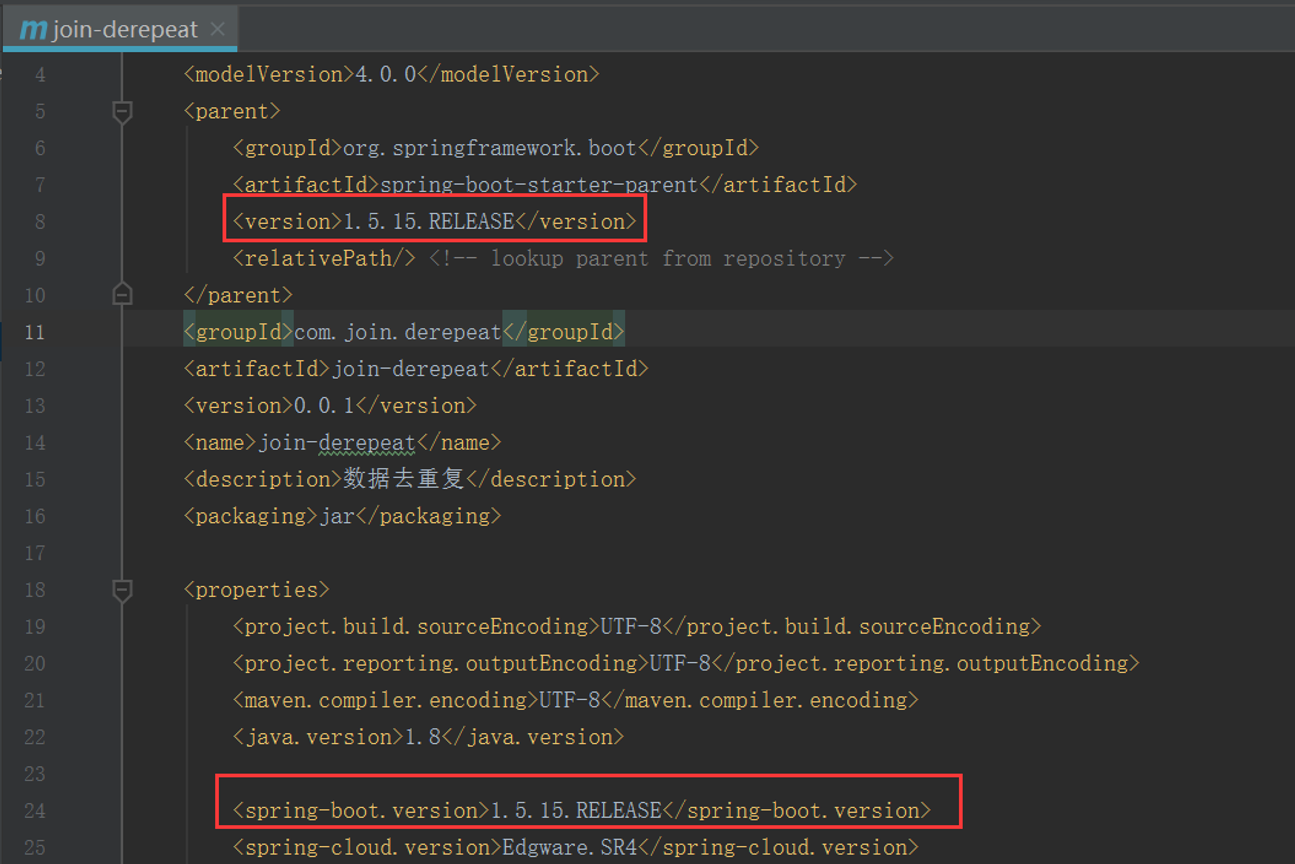
Task: Place cursor in org.springframework.boot groupId value
Action: point(489,148)
